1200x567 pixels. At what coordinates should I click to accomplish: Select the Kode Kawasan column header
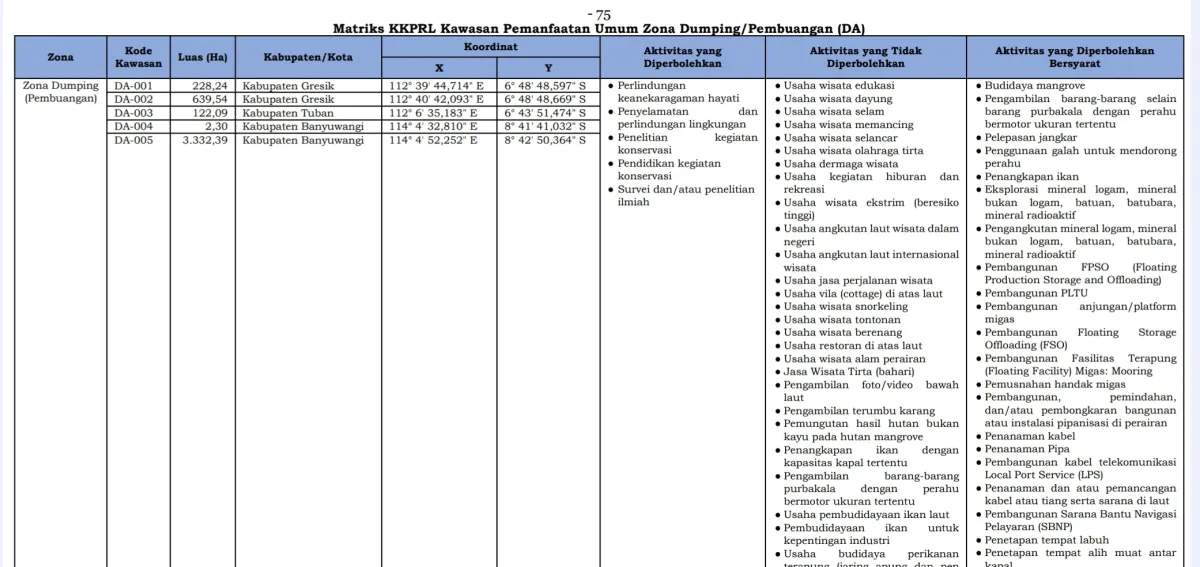pyautogui.click(x=138, y=58)
